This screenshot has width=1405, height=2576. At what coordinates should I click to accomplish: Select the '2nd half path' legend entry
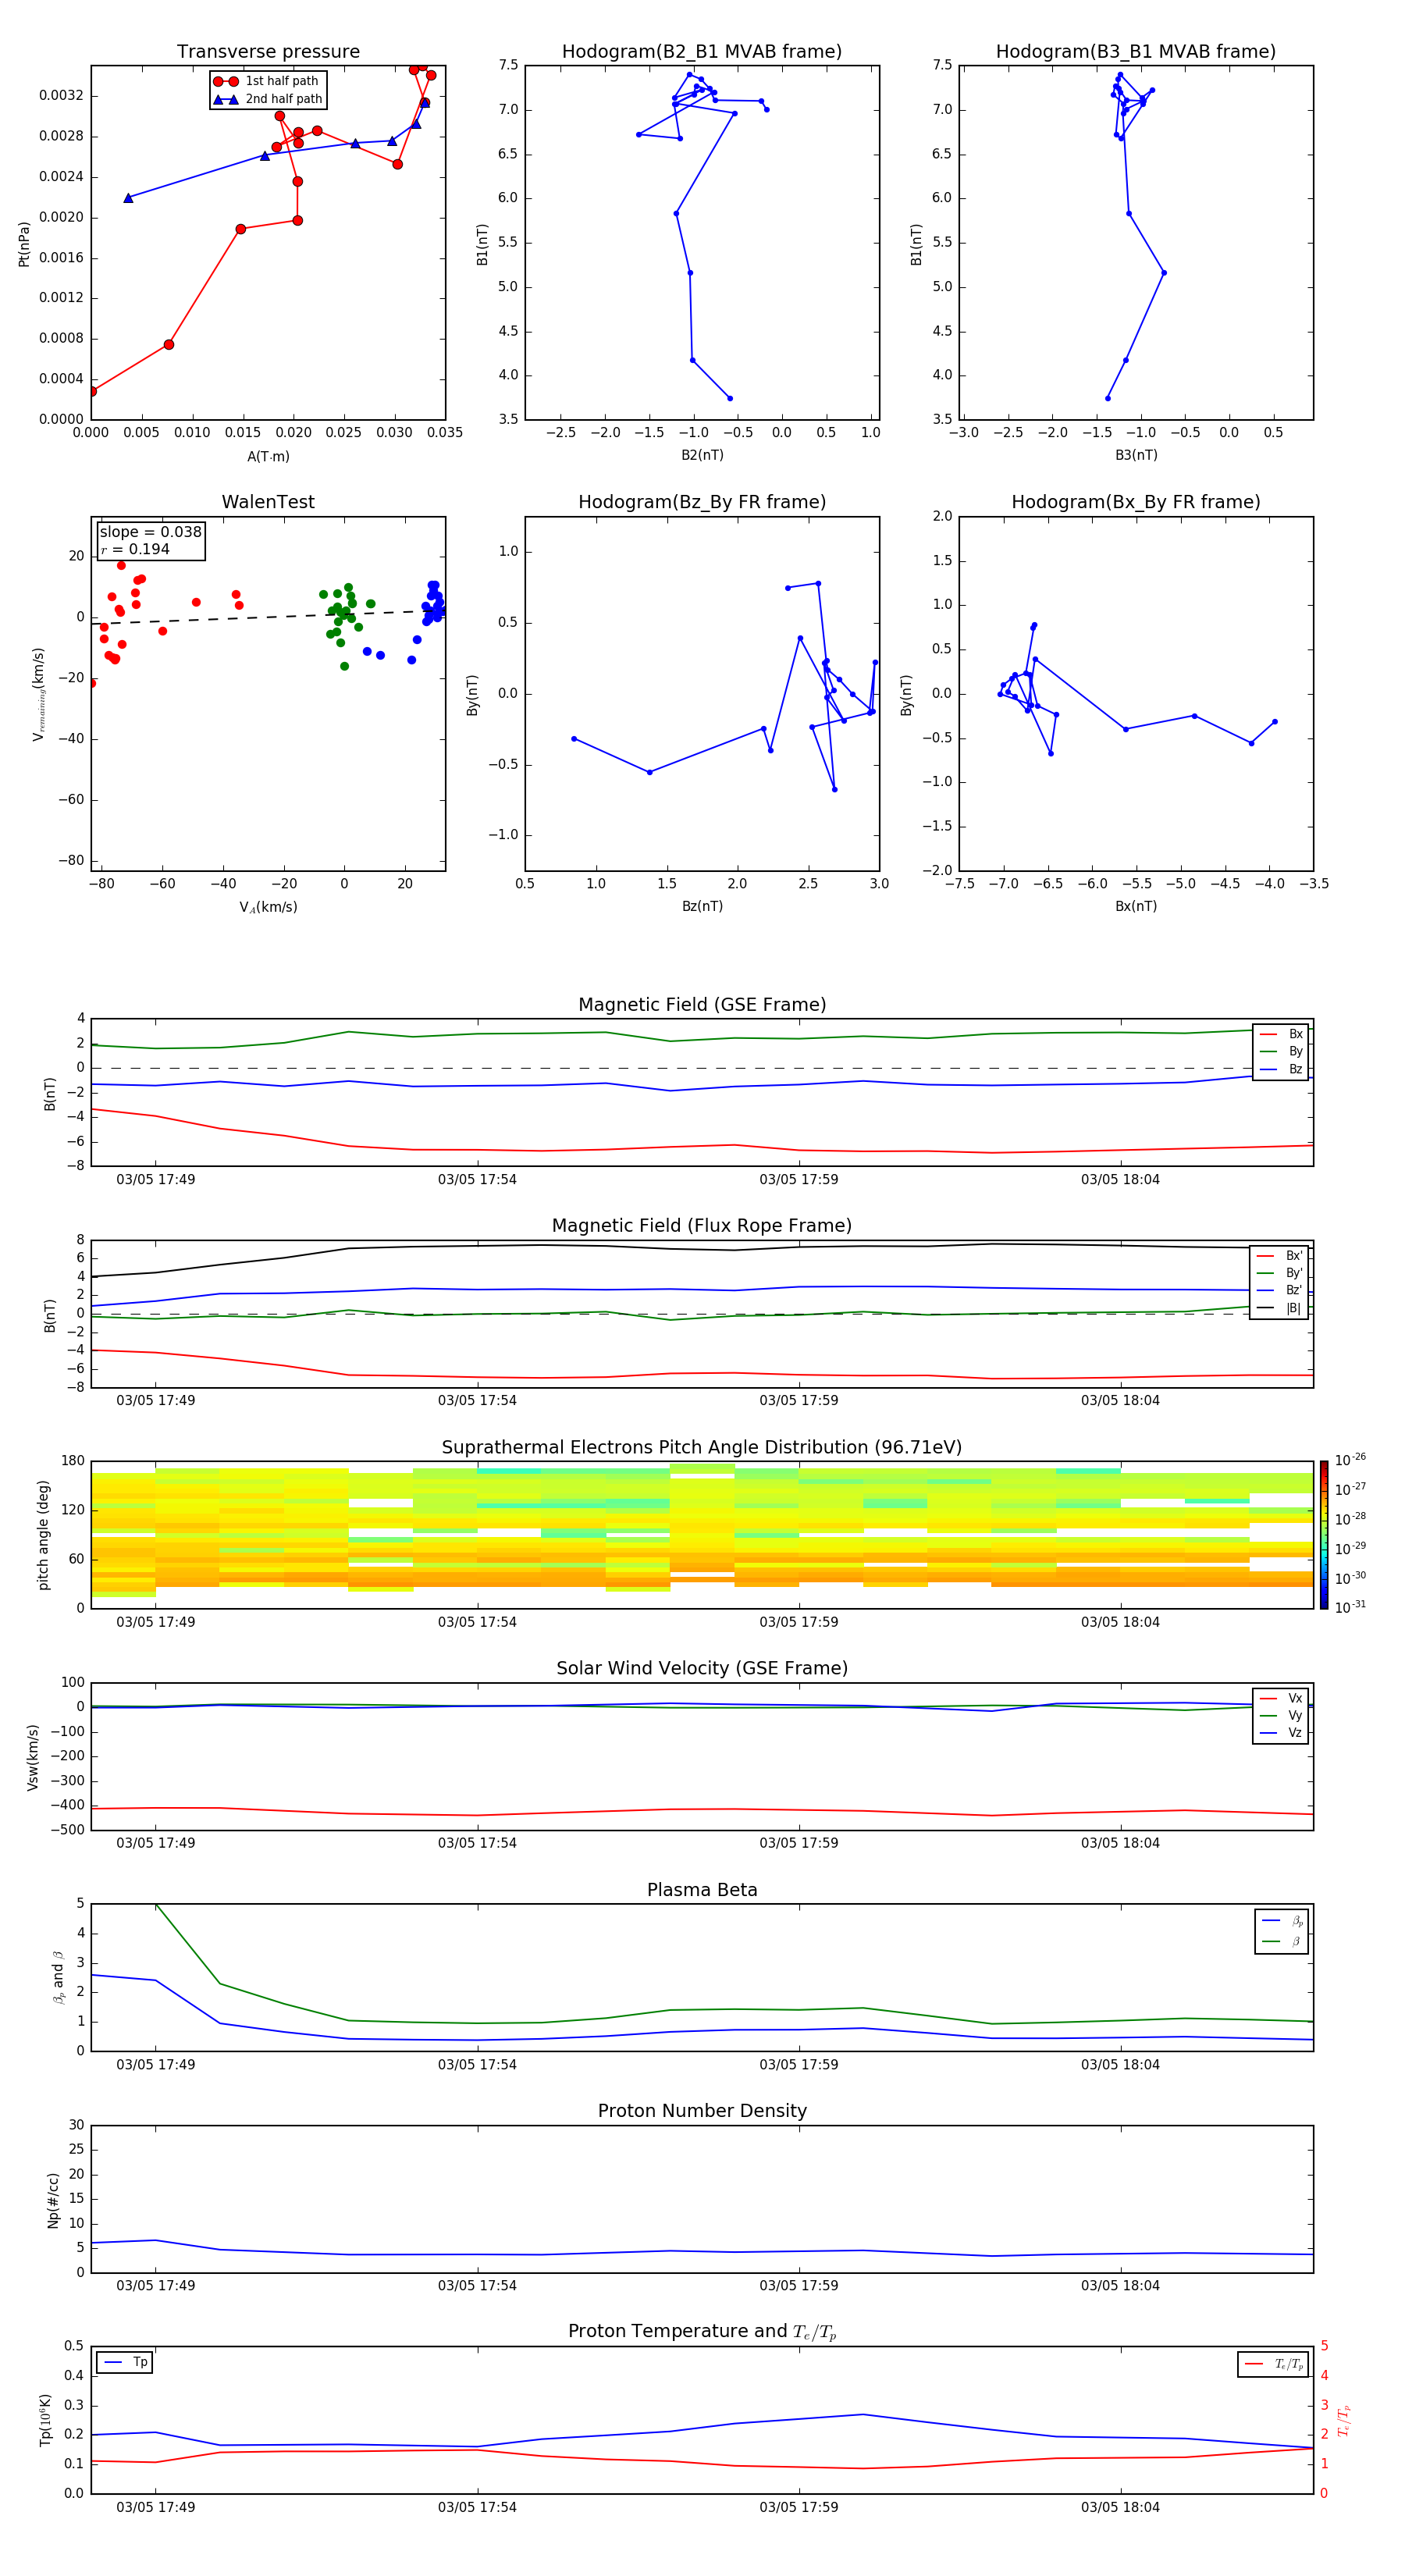(x=268, y=99)
